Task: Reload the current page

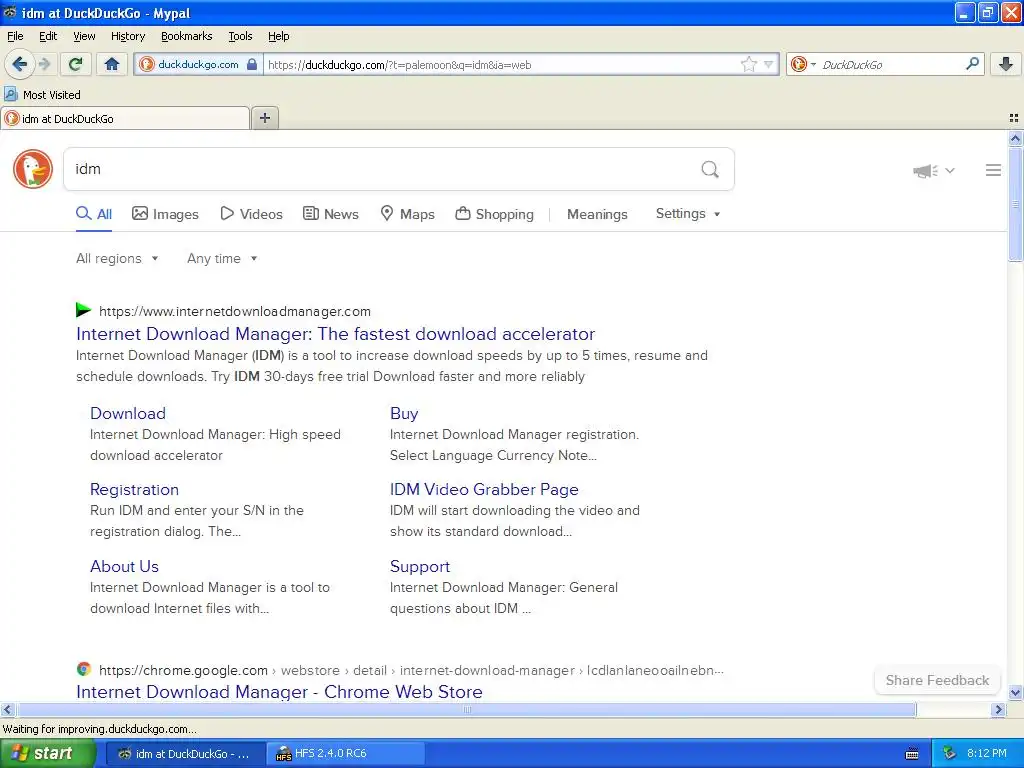Action: coord(76,64)
